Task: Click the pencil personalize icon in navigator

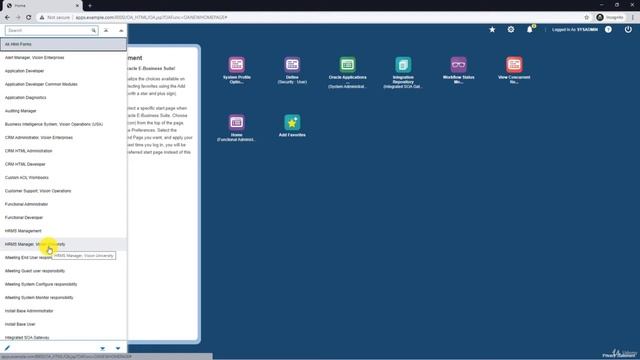Action: (7, 348)
